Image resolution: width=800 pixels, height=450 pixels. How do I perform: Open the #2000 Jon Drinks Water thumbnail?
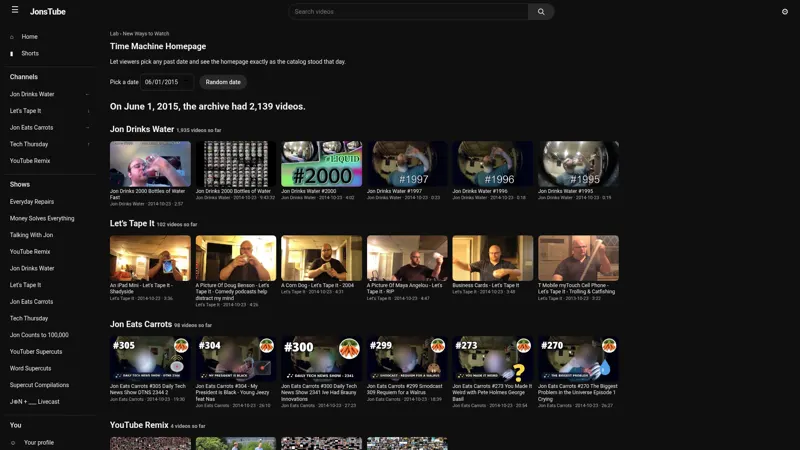(x=321, y=164)
